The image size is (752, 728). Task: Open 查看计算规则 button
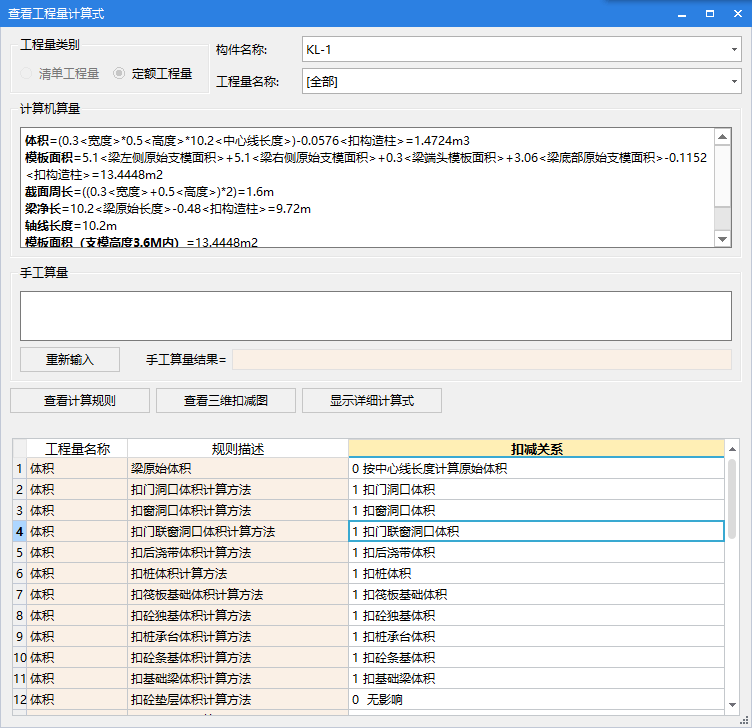pyautogui.click(x=80, y=401)
